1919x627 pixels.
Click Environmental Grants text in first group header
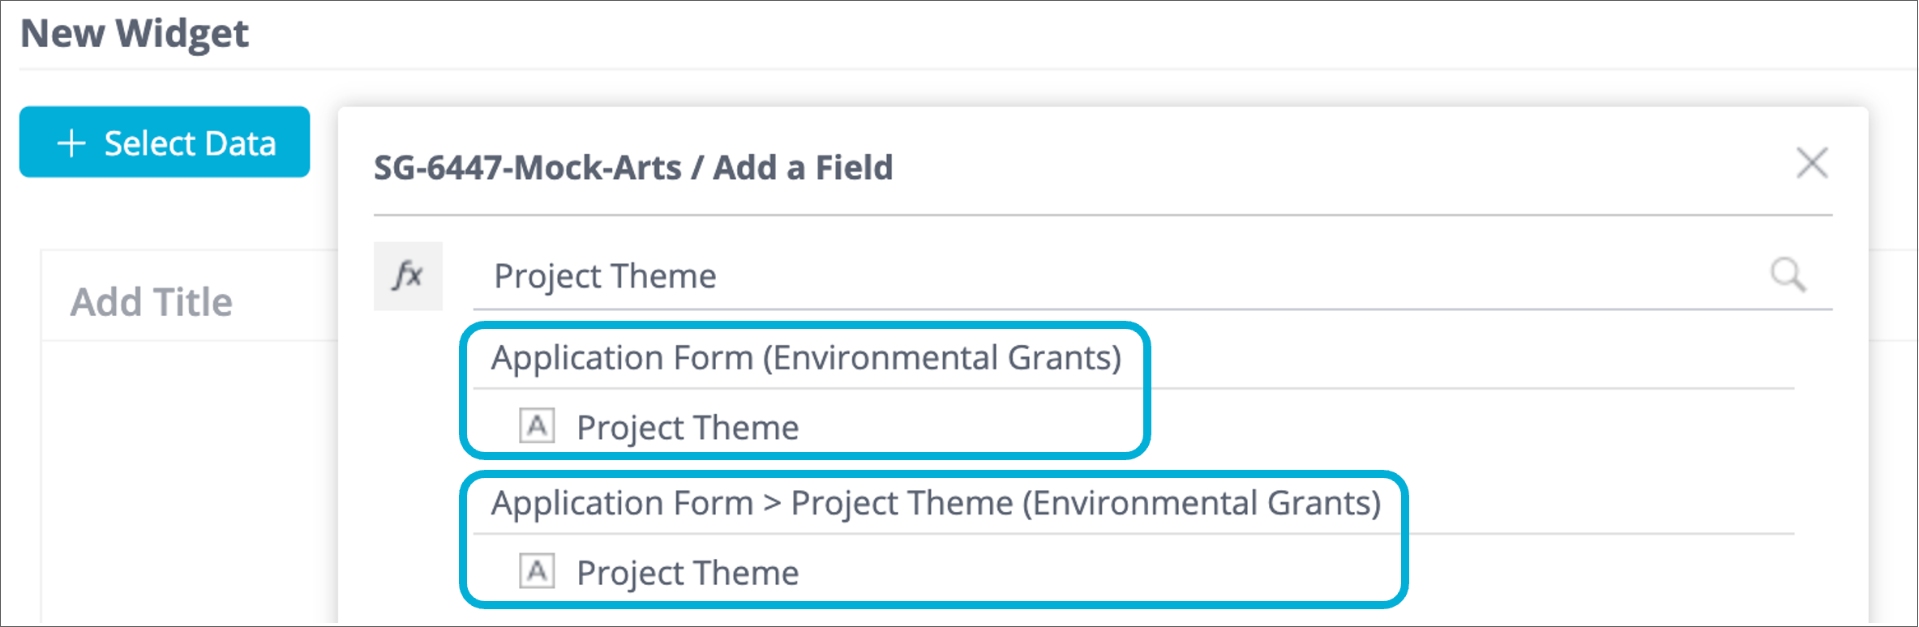(x=942, y=358)
